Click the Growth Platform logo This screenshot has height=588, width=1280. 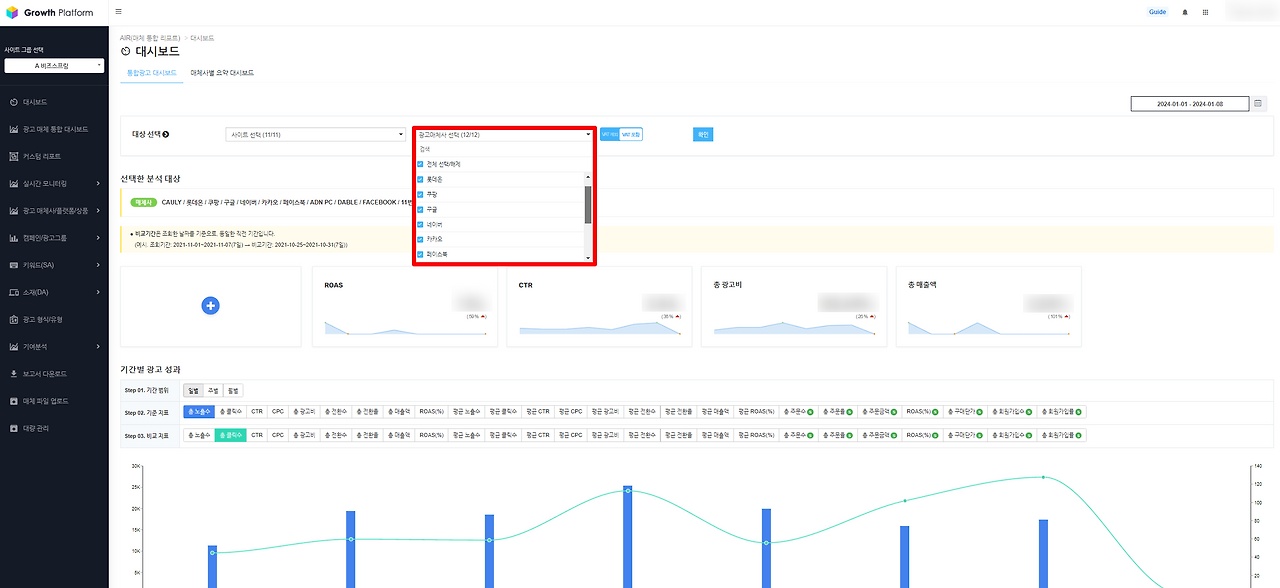click(48, 13)
